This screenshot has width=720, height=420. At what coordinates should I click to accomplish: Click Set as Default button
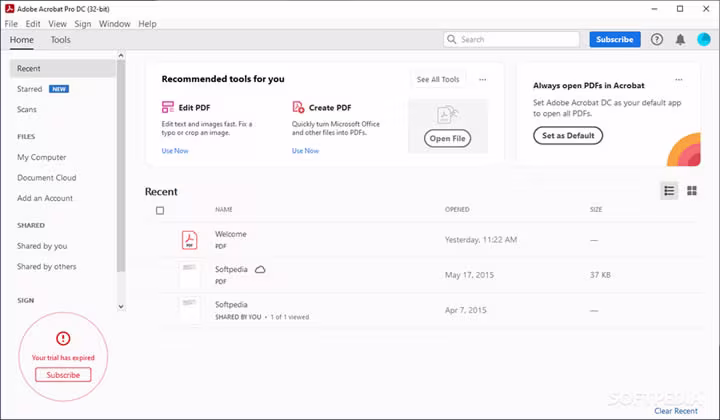pos(568,135)
